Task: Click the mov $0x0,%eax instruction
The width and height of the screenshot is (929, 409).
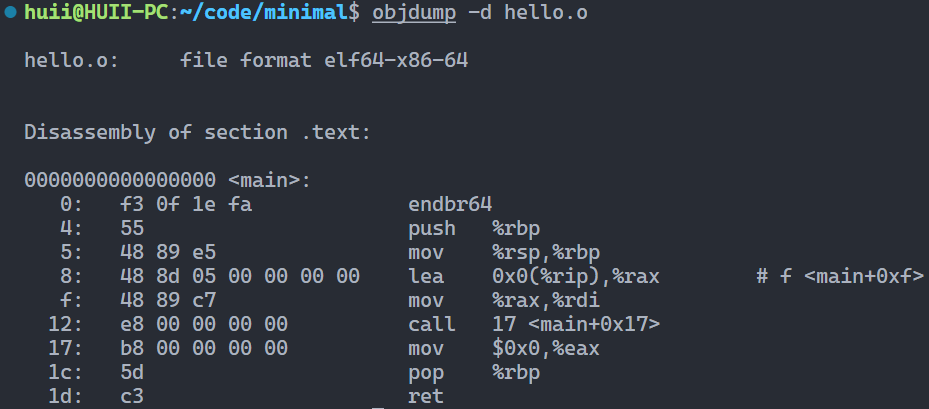Action: point(504,349)
